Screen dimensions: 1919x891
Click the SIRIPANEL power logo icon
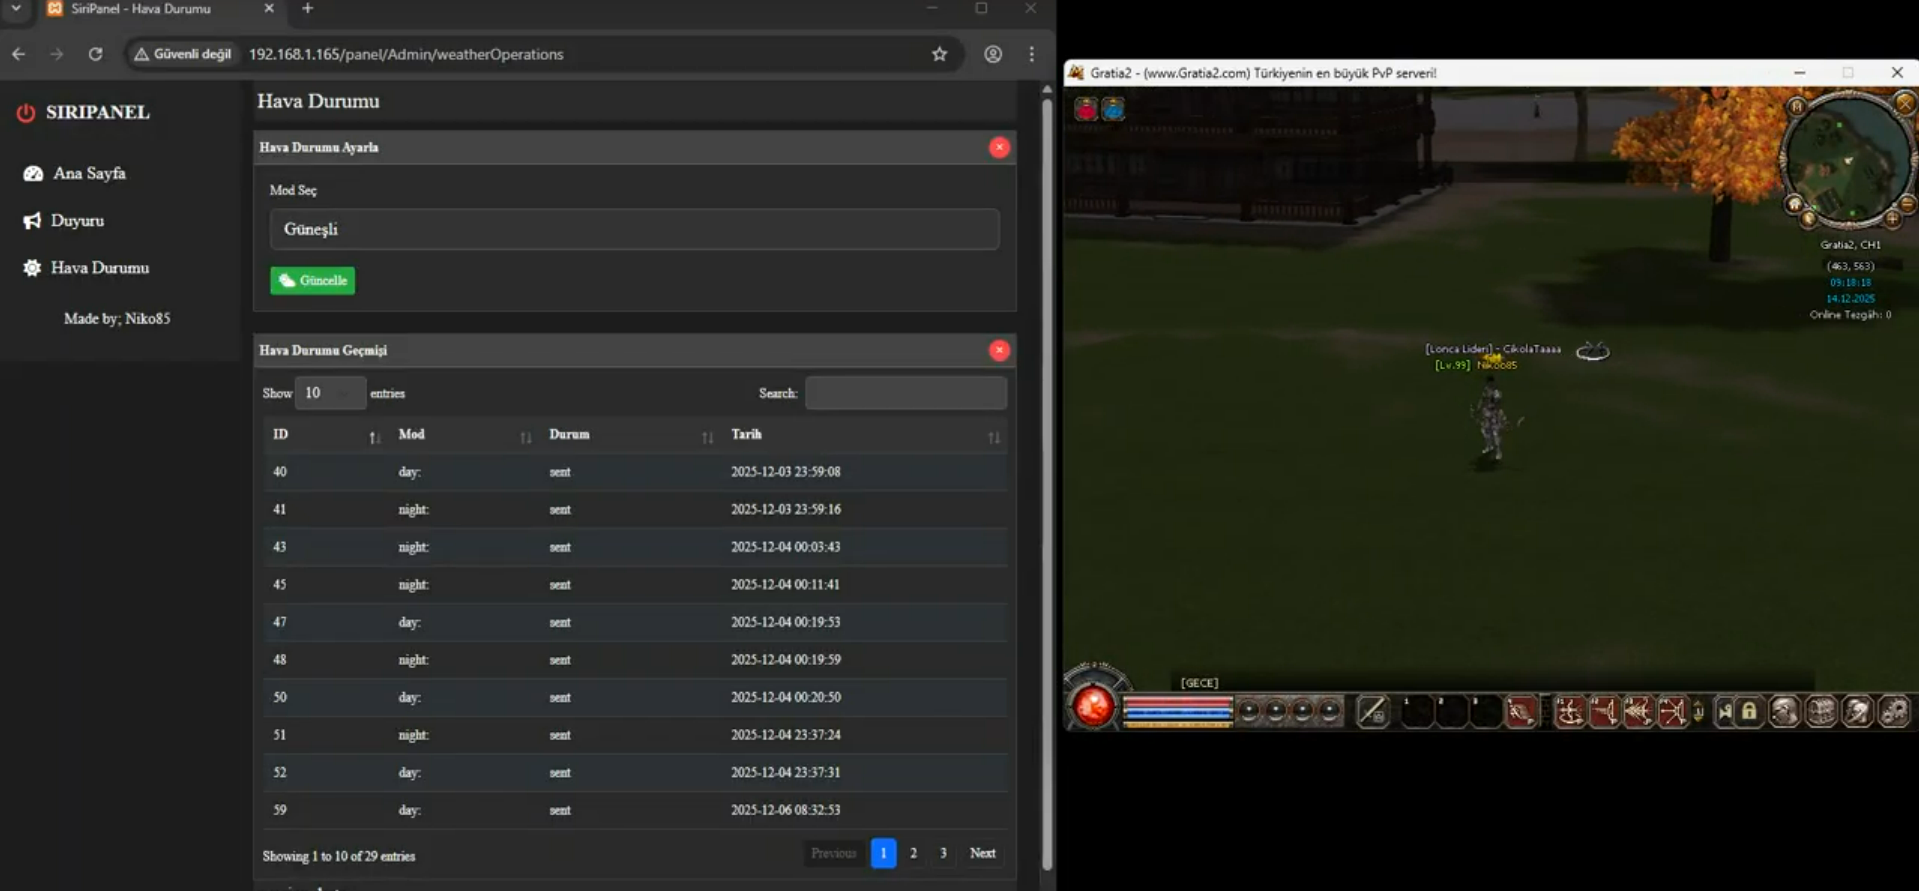[26, 113]
